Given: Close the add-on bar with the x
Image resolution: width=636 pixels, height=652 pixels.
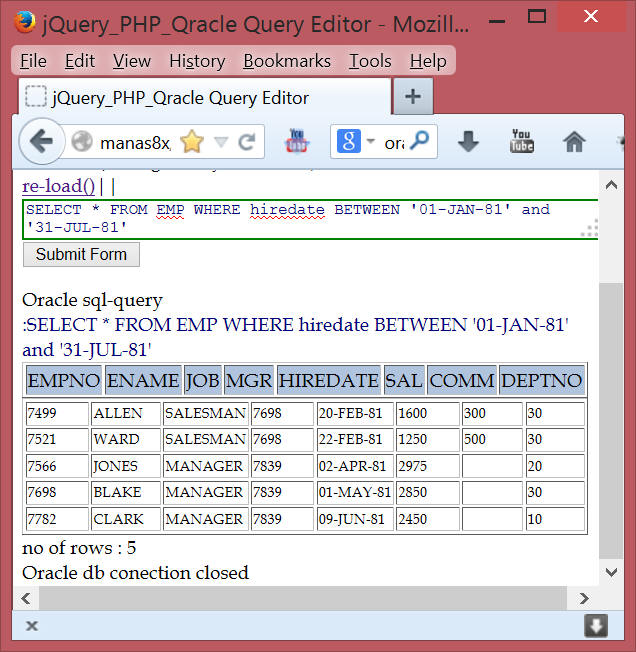Looking at the screenshot, I should coord(32,626).
